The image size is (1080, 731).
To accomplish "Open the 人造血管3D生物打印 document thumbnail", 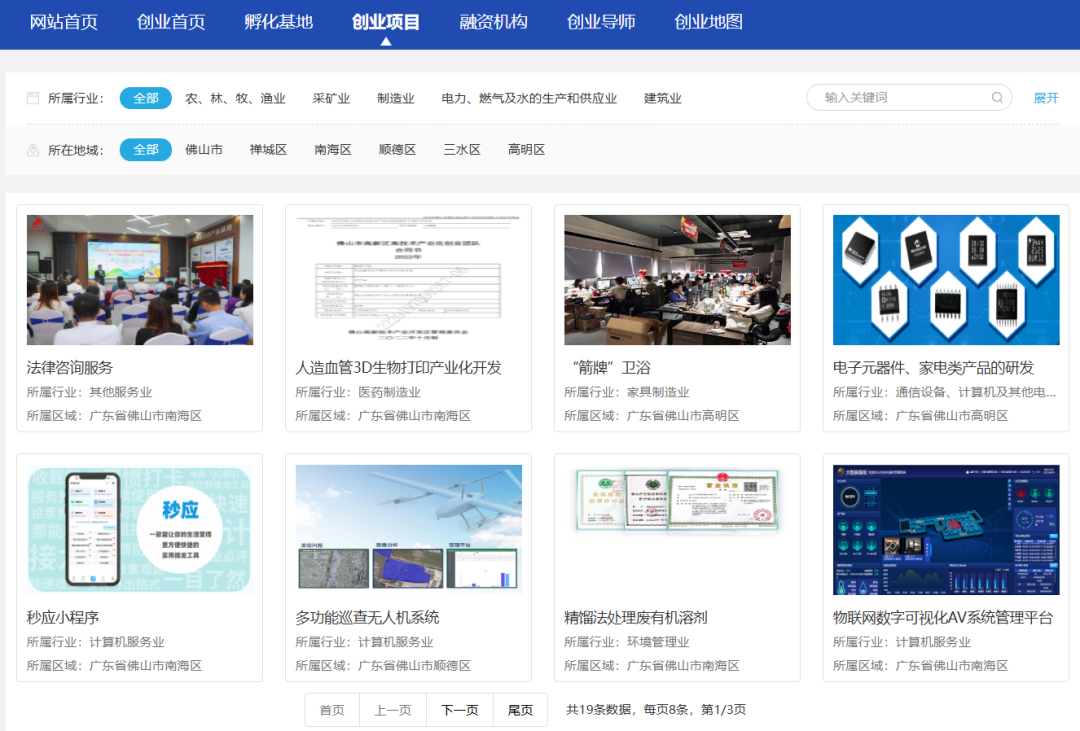I will (408, 280).
